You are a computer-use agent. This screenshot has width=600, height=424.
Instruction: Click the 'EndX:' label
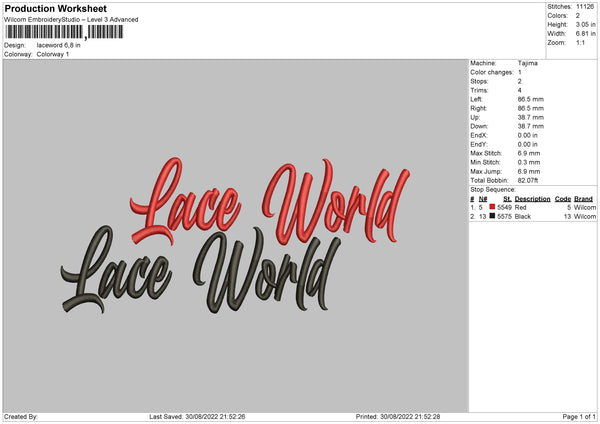pyautogui.click(x=479, y=135)
